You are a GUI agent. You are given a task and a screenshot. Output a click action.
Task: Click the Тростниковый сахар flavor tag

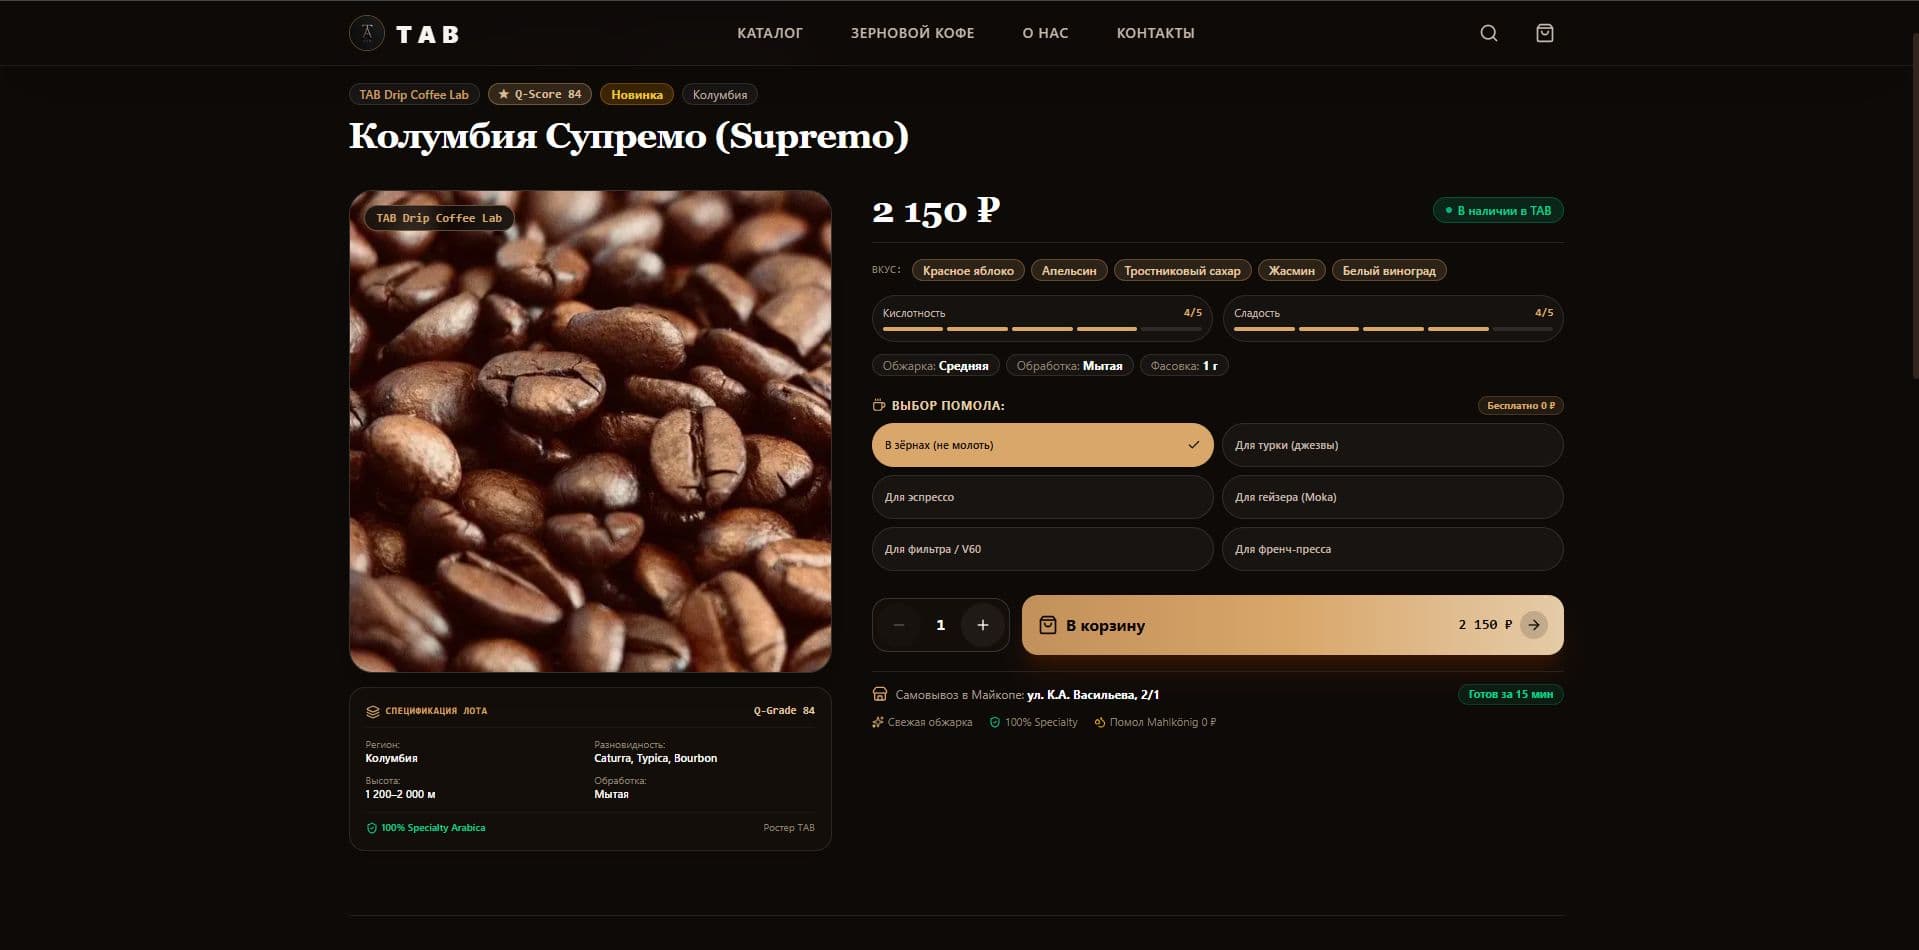[1182, 270]
